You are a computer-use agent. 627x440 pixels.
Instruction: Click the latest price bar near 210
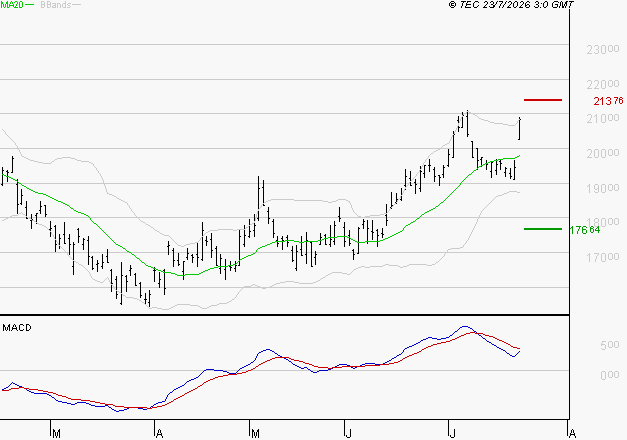pos(519,128)
